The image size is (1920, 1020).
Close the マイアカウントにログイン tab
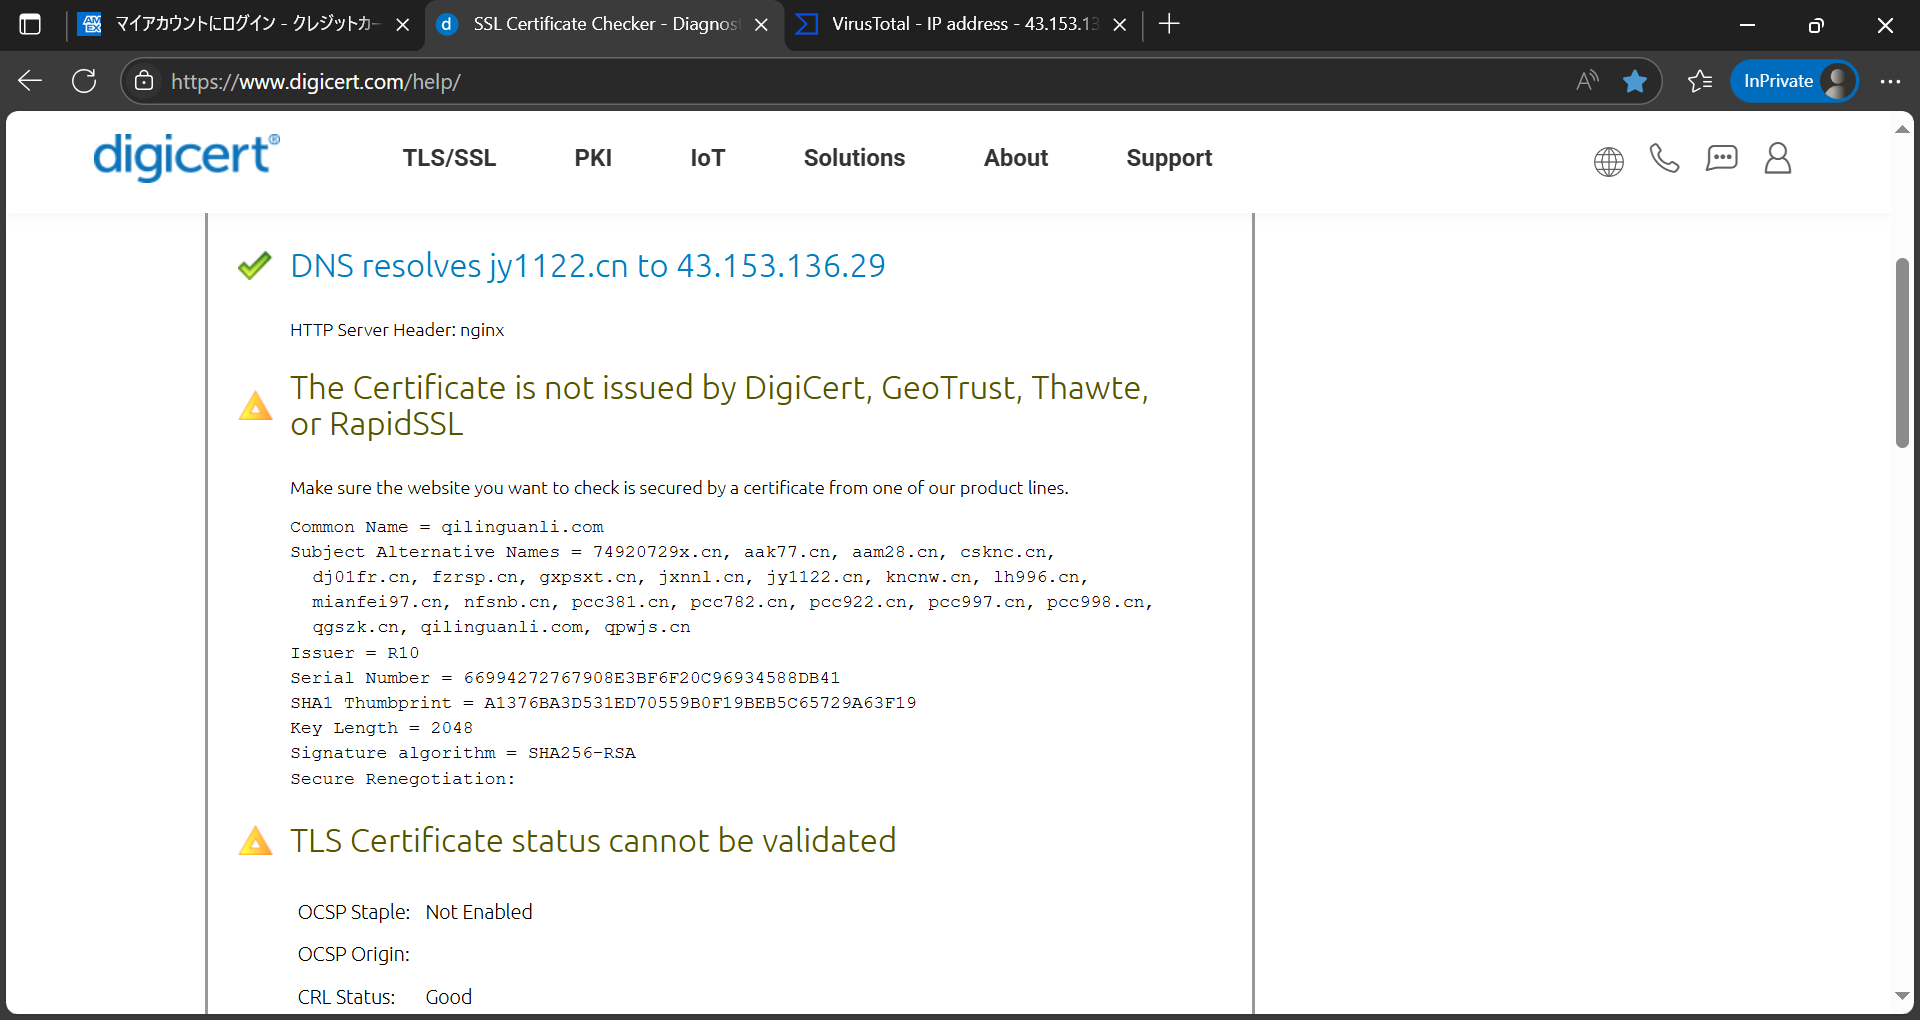[x=403, y=25]
